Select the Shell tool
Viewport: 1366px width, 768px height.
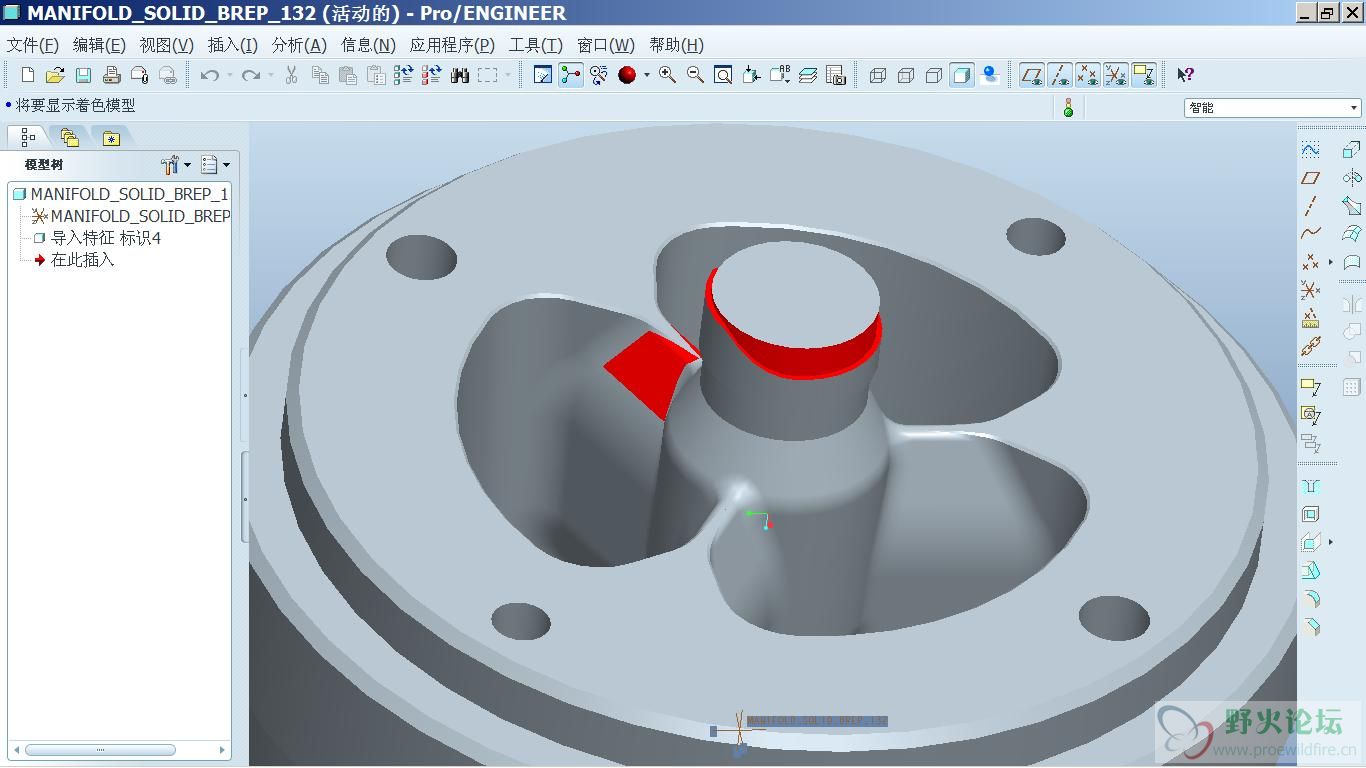click(1310, 514)
